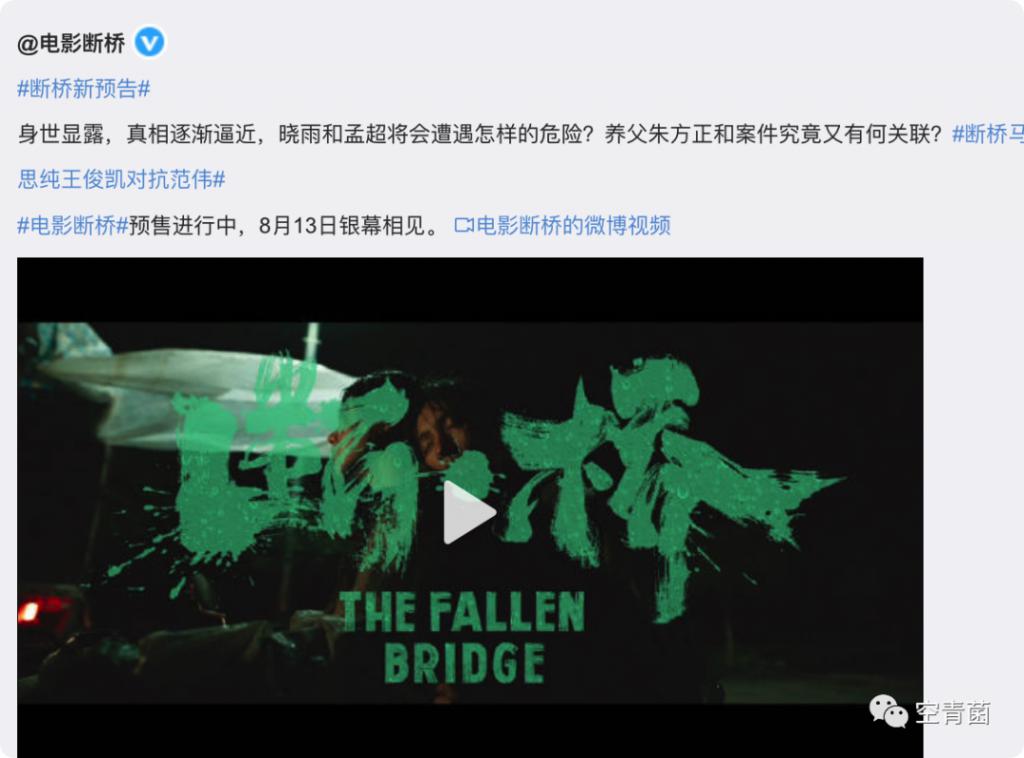Viewport: 1024px width, 758px height.
Task: Click THE FALLEN BRIDGE English title text
Action: (462, 637)
